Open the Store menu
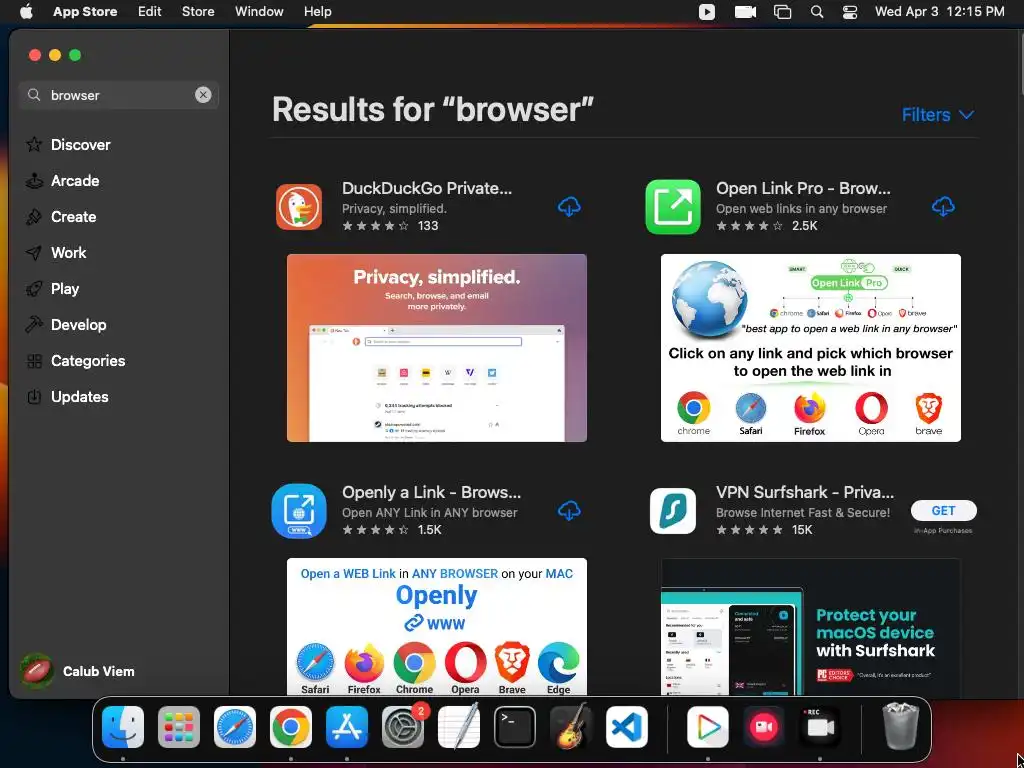The width and height of the screenshot is (1024, 768). (198, 11)
